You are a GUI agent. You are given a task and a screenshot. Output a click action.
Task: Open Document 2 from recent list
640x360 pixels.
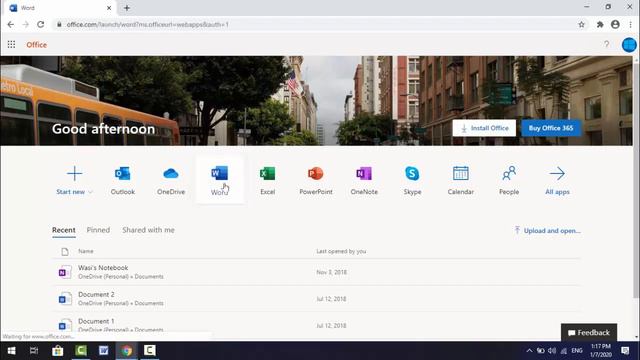pyautogui.click(x=316, y=299)
